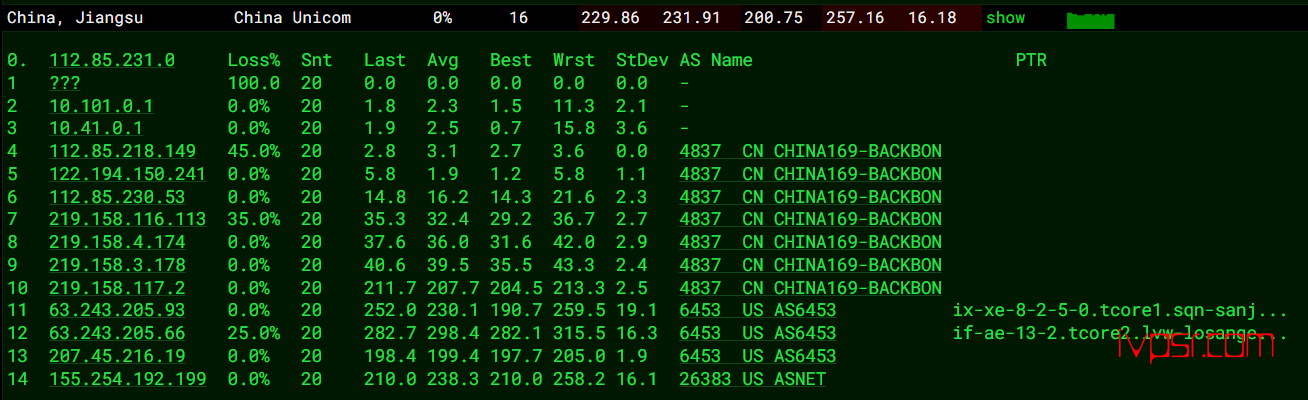Click the 257.16 worst latency value
This screenshot has width=1308, height=400.
pyautogui.click(x=856, y=18)
